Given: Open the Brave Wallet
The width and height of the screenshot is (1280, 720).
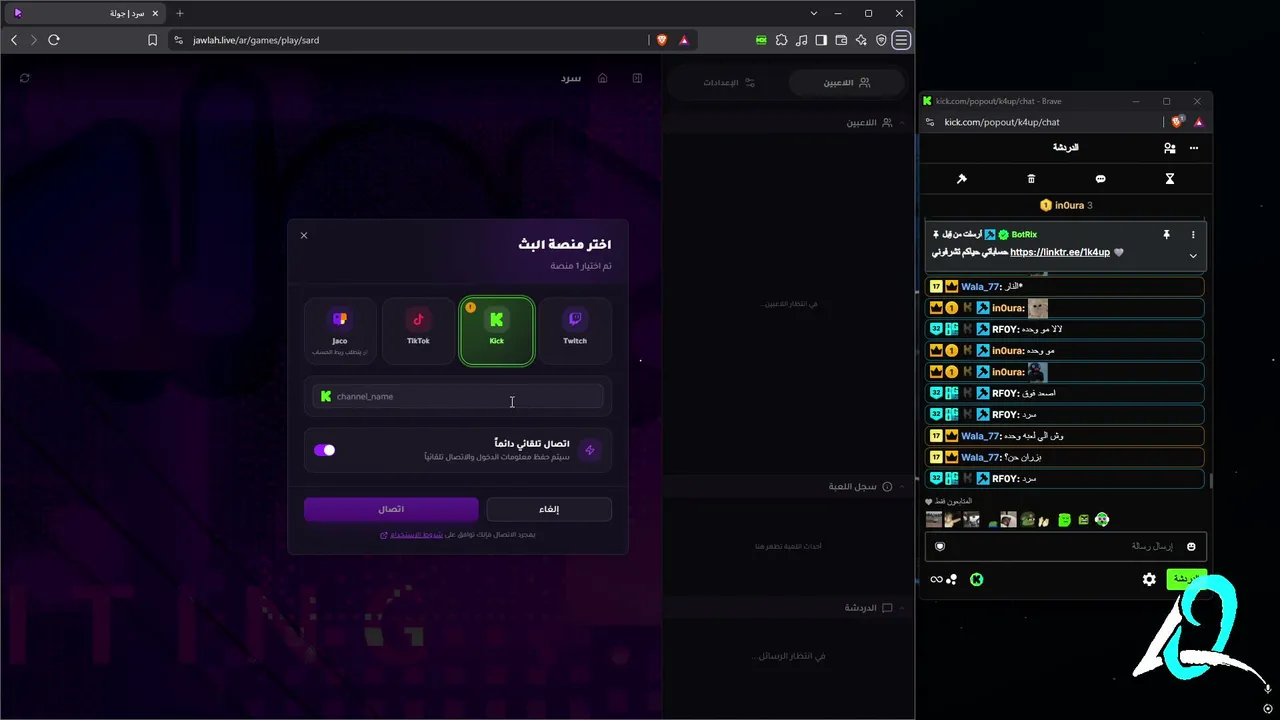Looking at the screenshot, I should click(841, 40).
